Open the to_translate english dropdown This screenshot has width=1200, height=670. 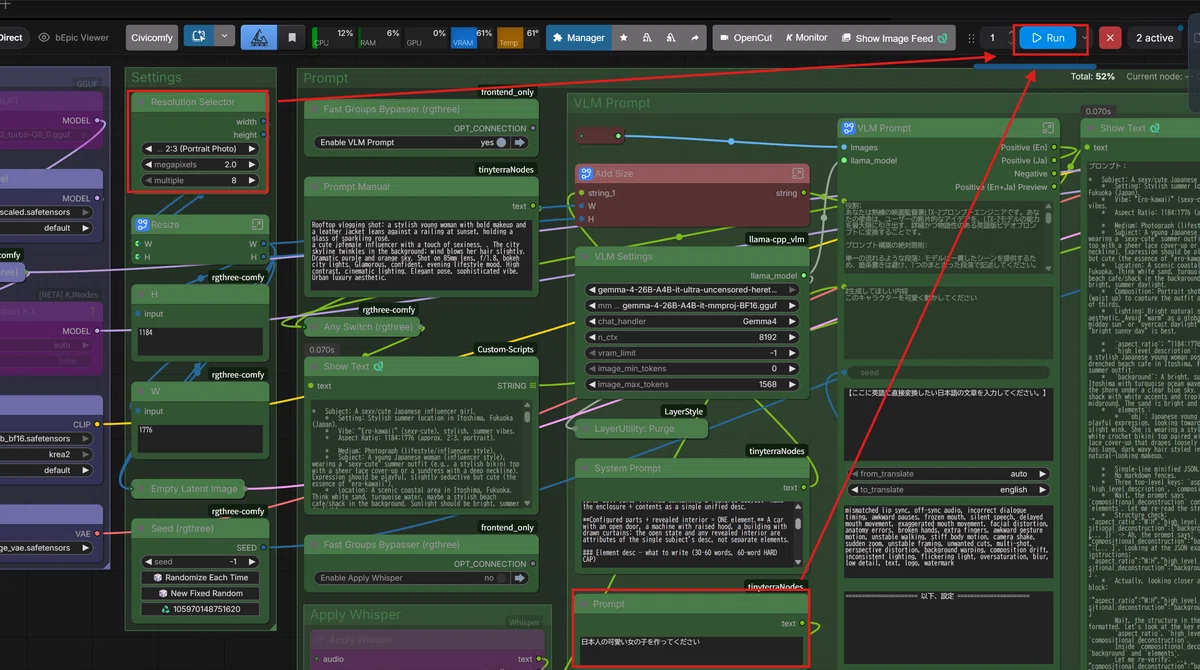[x=946, y=490]
